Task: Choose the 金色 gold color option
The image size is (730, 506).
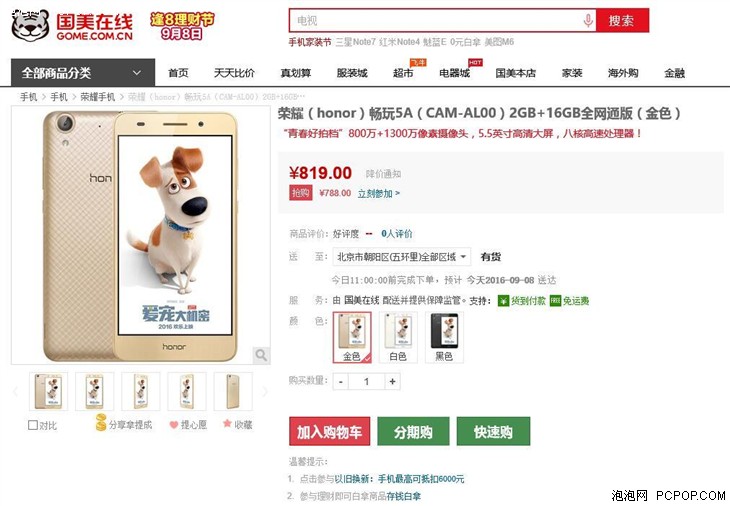Action: coord(352,337)
